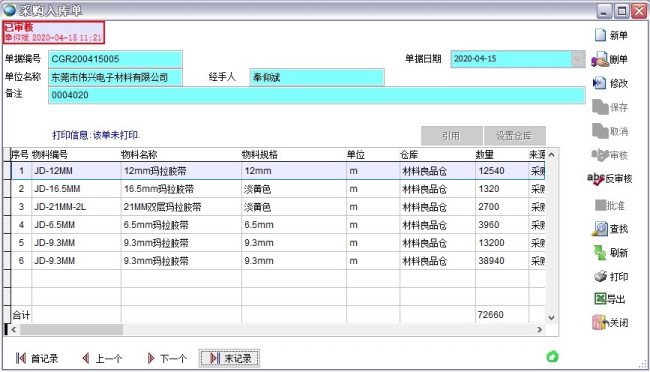The image size is (650, 372).
Task: Click the 淡黄色 spec cell in row 2
Action: pyautogui.click(x=293, y=189)
